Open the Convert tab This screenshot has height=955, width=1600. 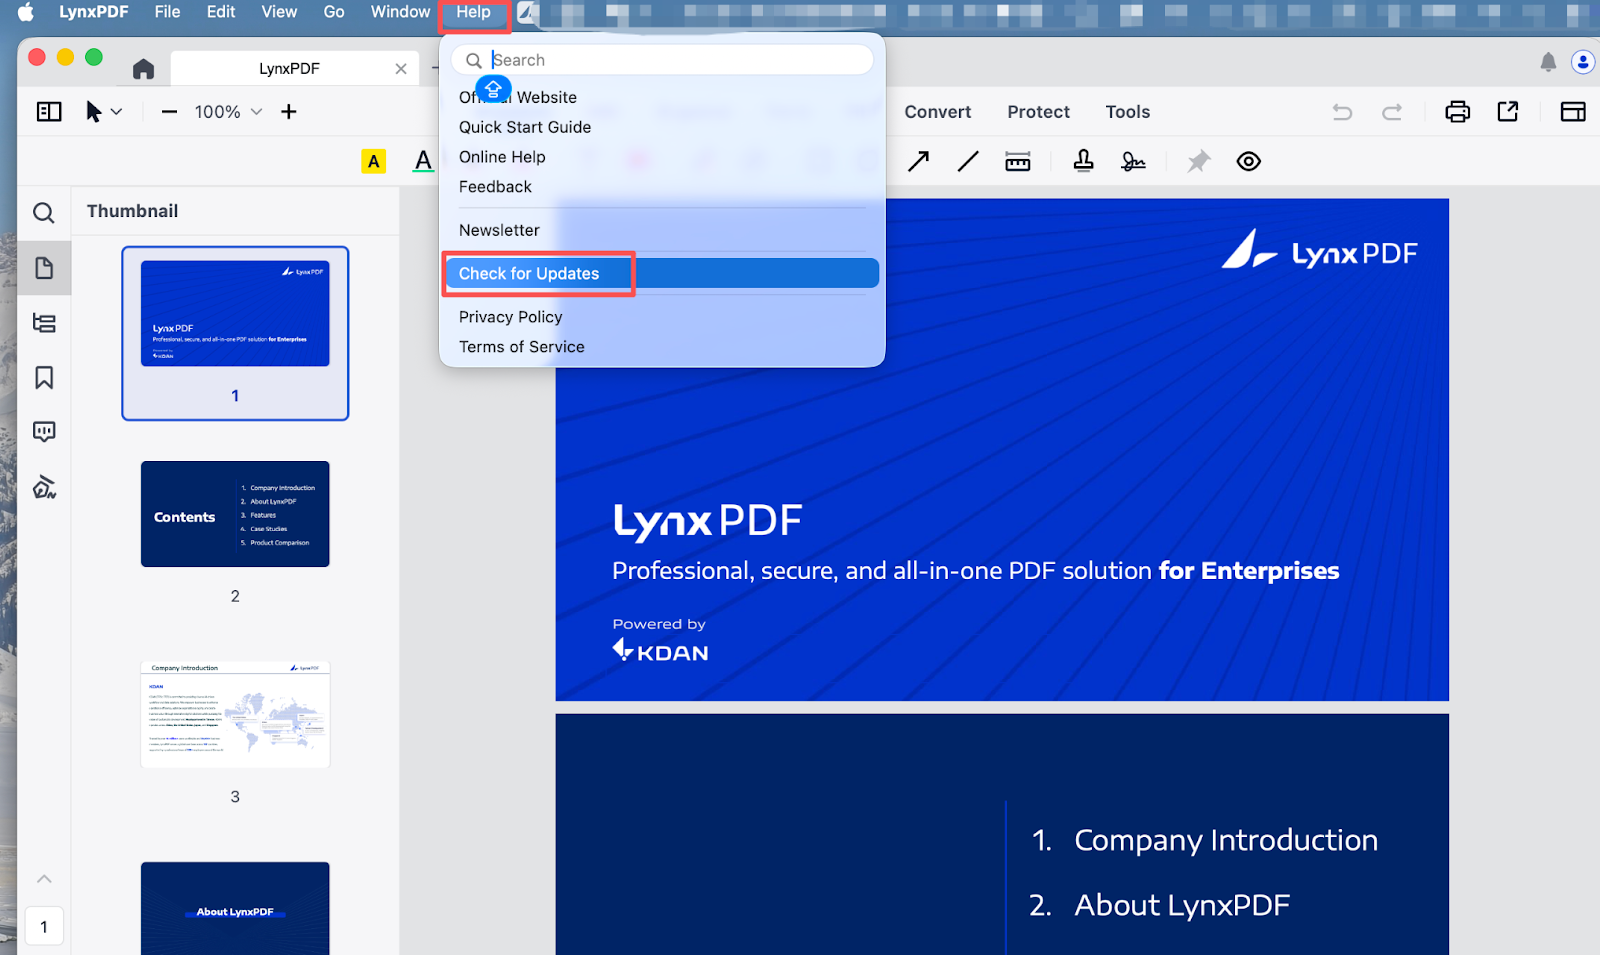pyautogui.click(x=937, y=112)
